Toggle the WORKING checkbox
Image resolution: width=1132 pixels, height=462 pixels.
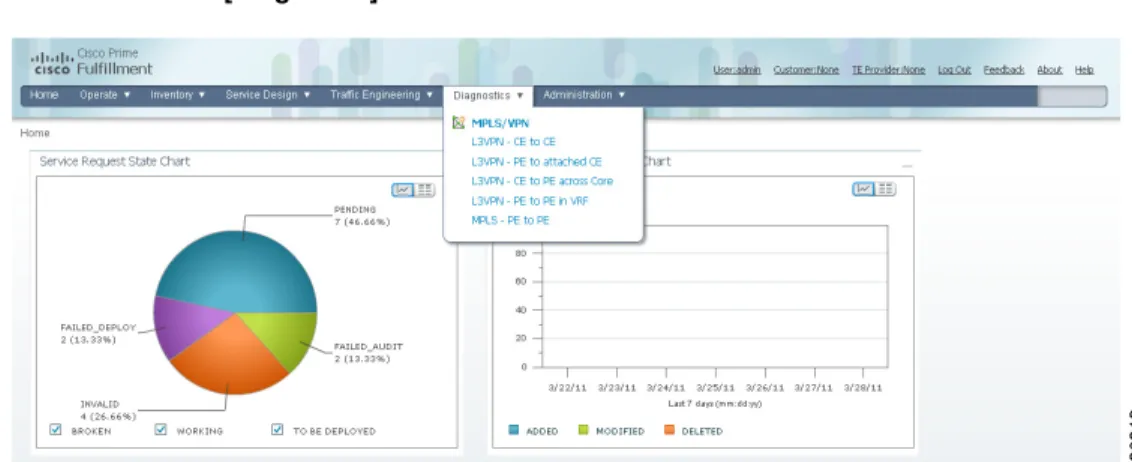[161, 430]
